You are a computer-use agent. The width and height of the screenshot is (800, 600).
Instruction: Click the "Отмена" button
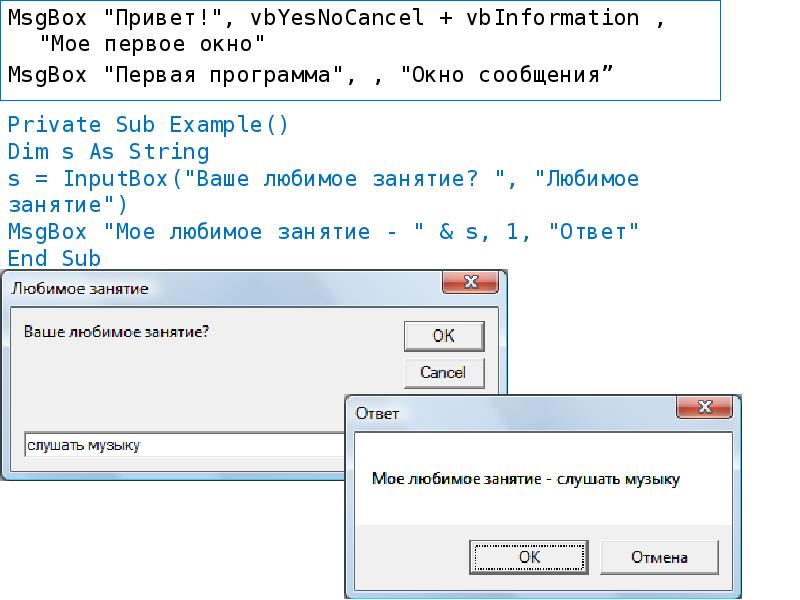point(660,557)
